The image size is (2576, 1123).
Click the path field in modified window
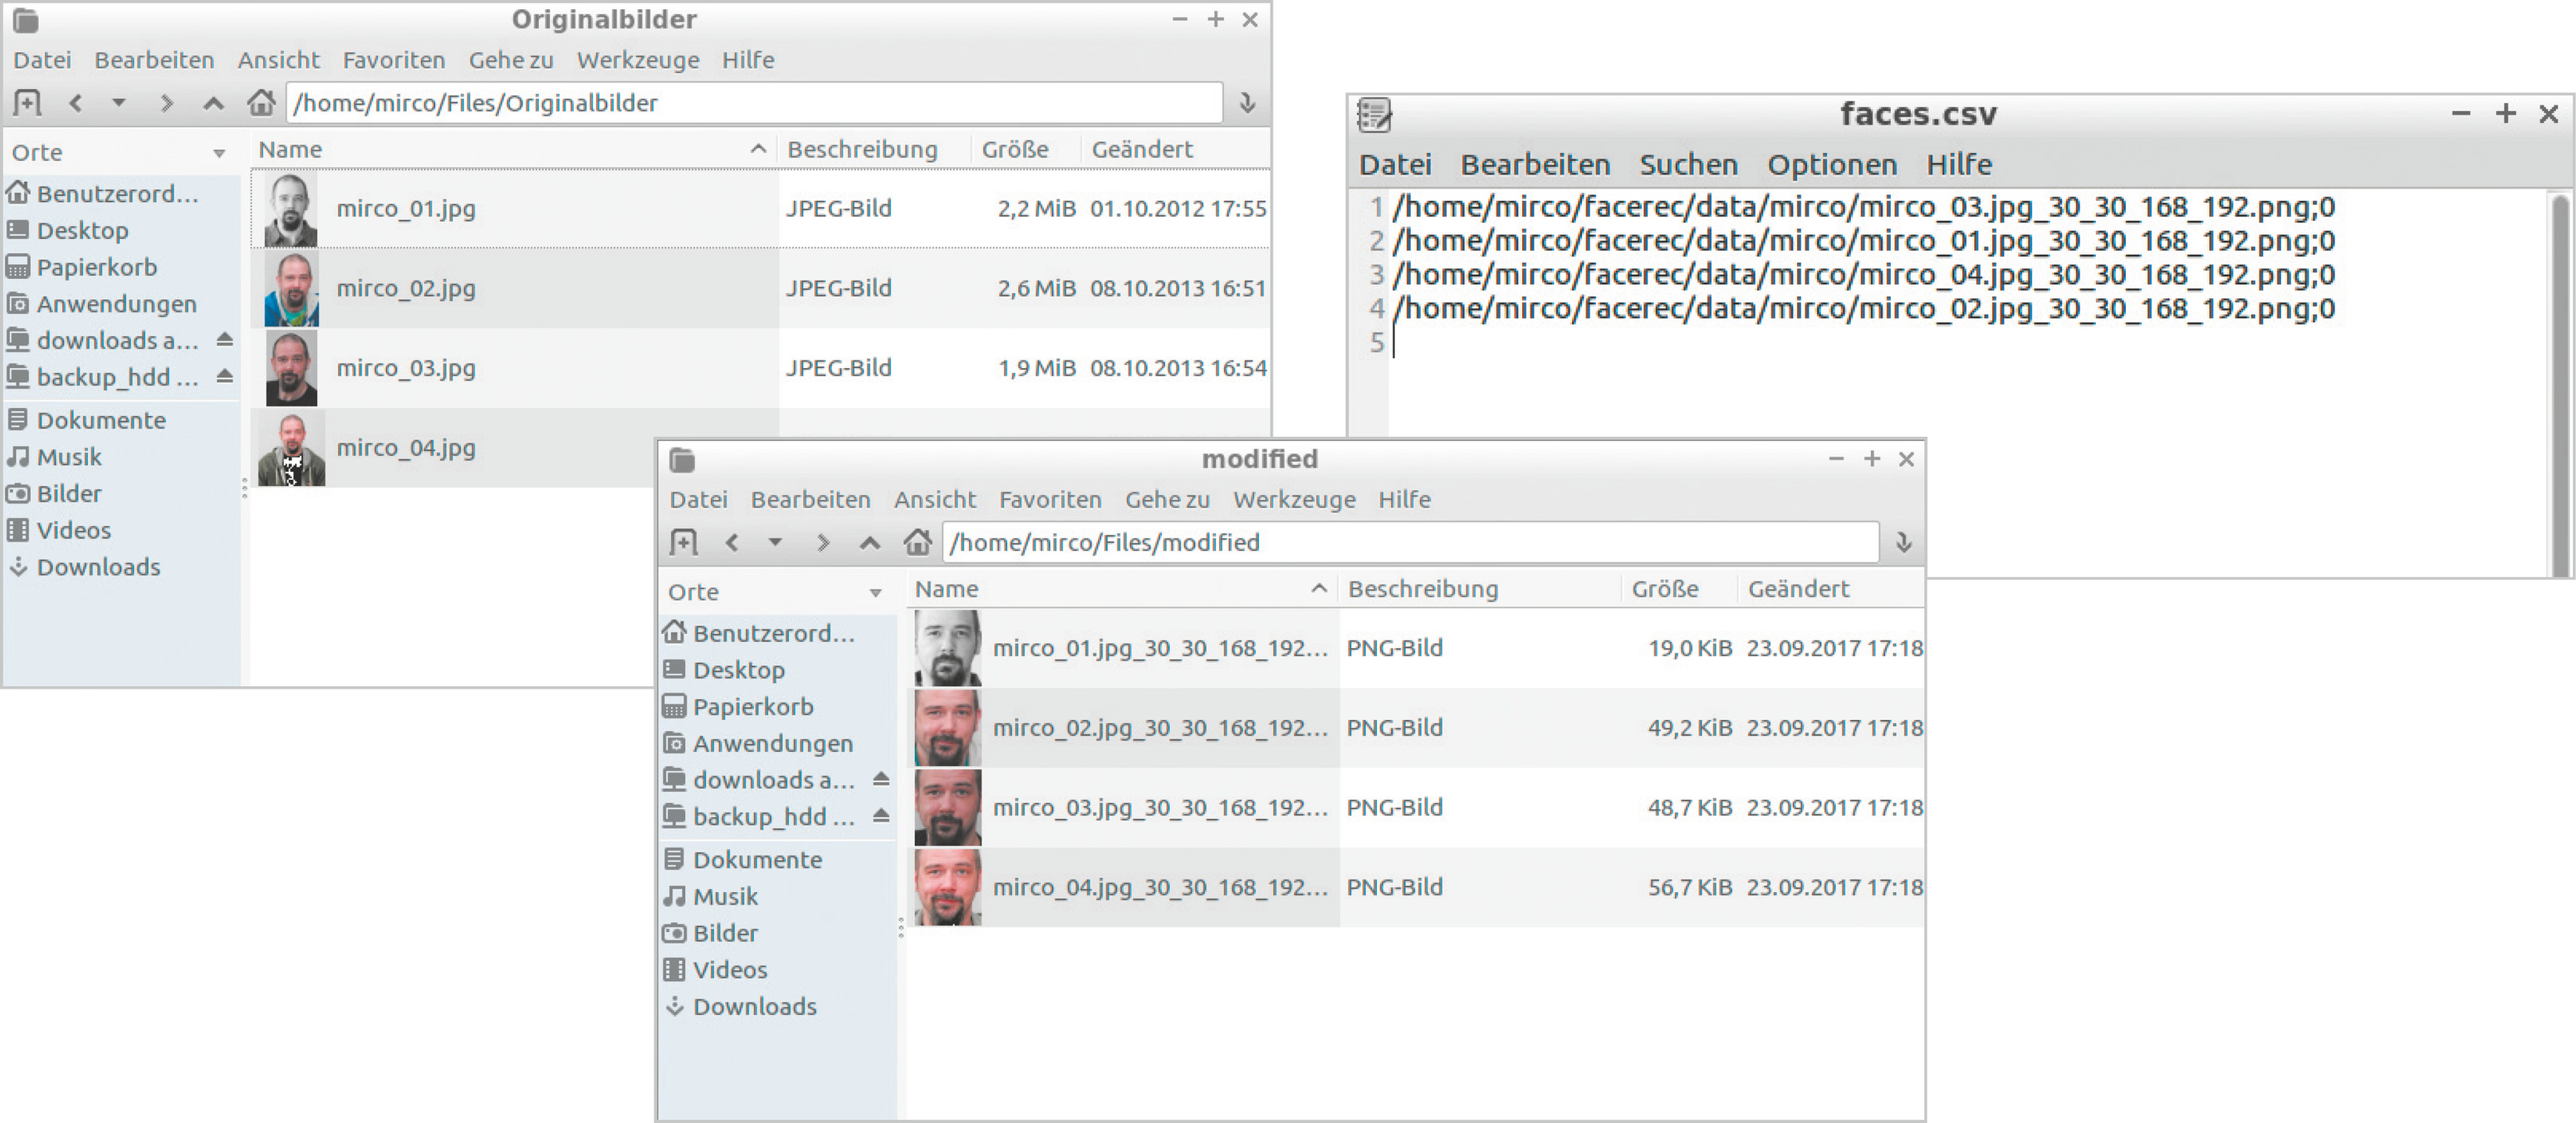point(1408,542)
